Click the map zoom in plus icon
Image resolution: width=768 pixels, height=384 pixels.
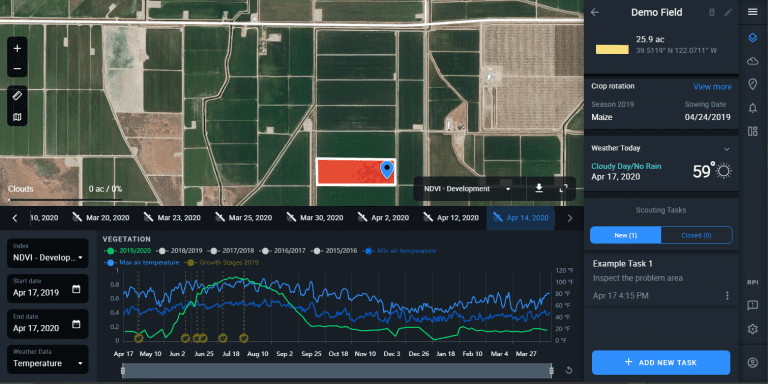coord(17,48)
